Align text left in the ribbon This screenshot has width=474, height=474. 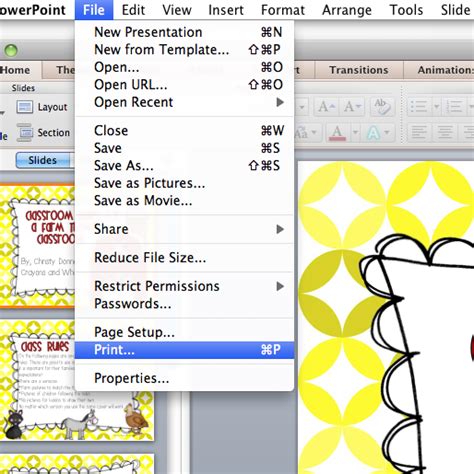pos(419,132)
